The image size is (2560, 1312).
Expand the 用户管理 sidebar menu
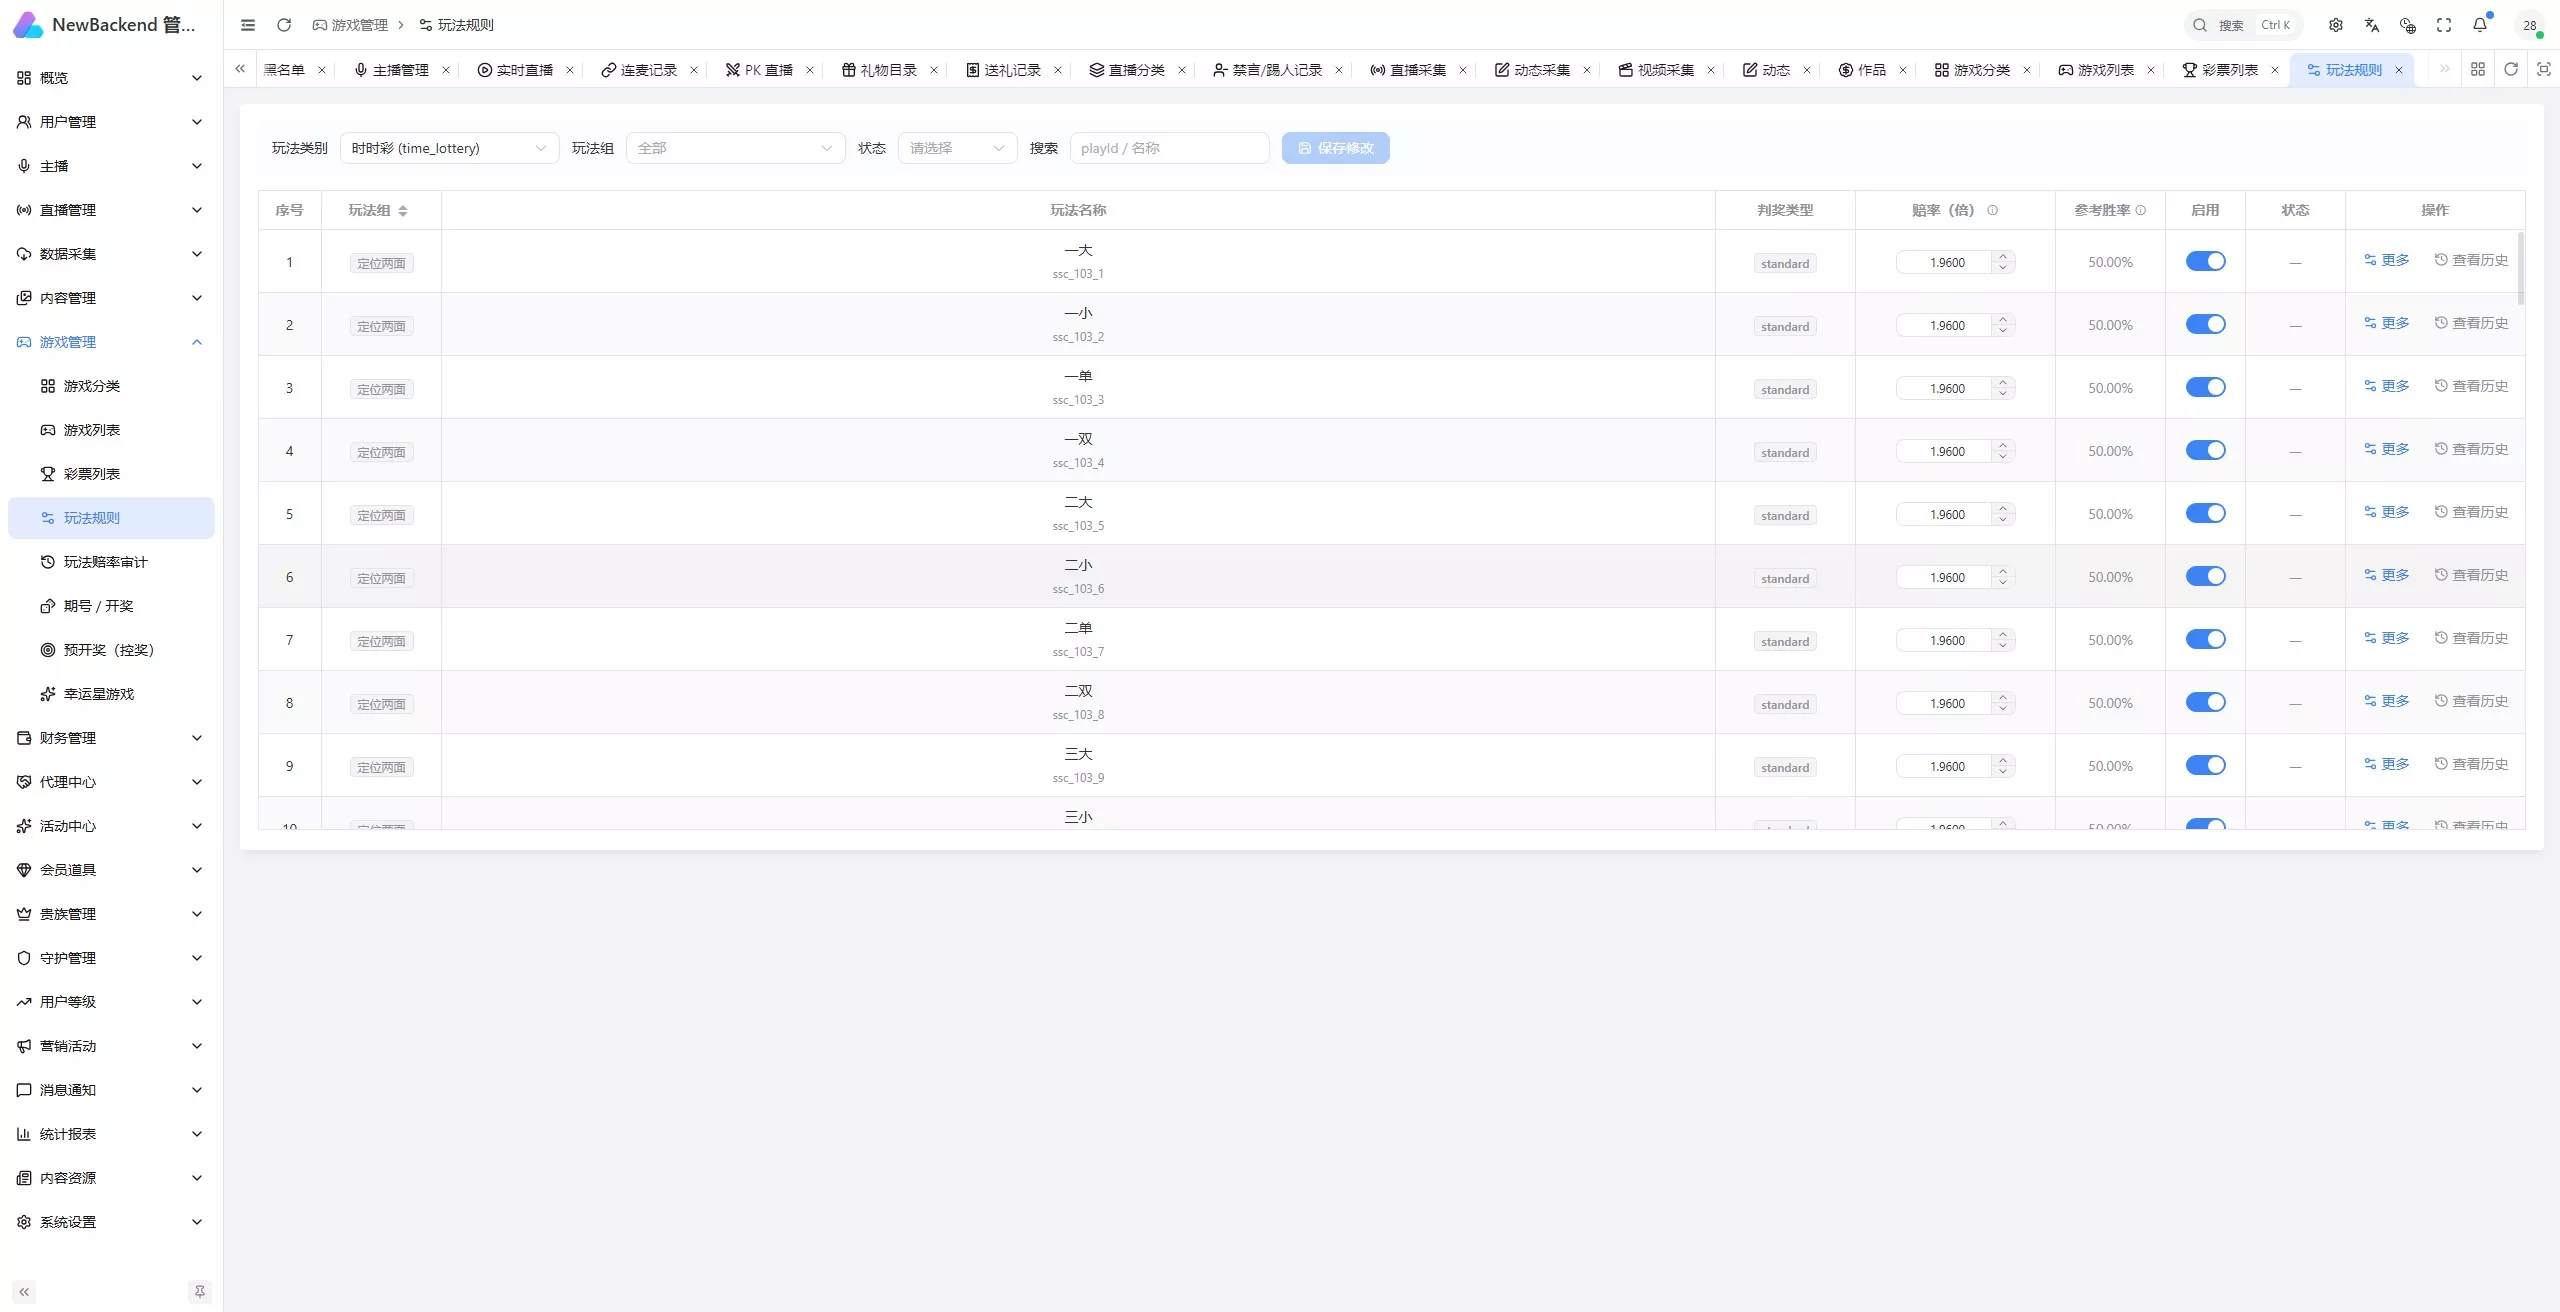point(111,122)
